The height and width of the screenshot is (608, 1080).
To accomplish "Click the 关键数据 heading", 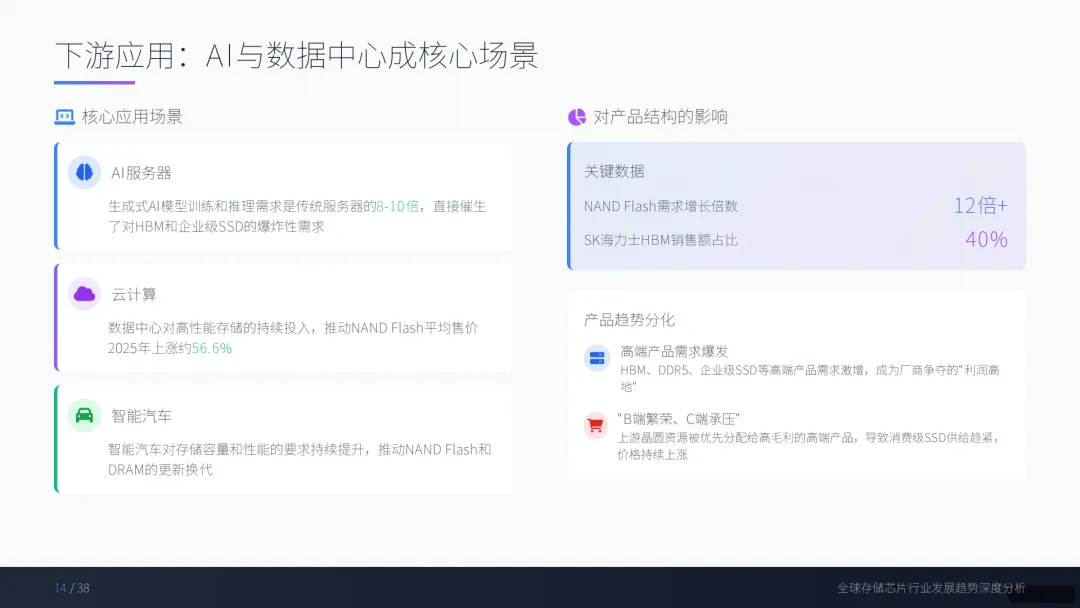I will click(x=614, y=171).
